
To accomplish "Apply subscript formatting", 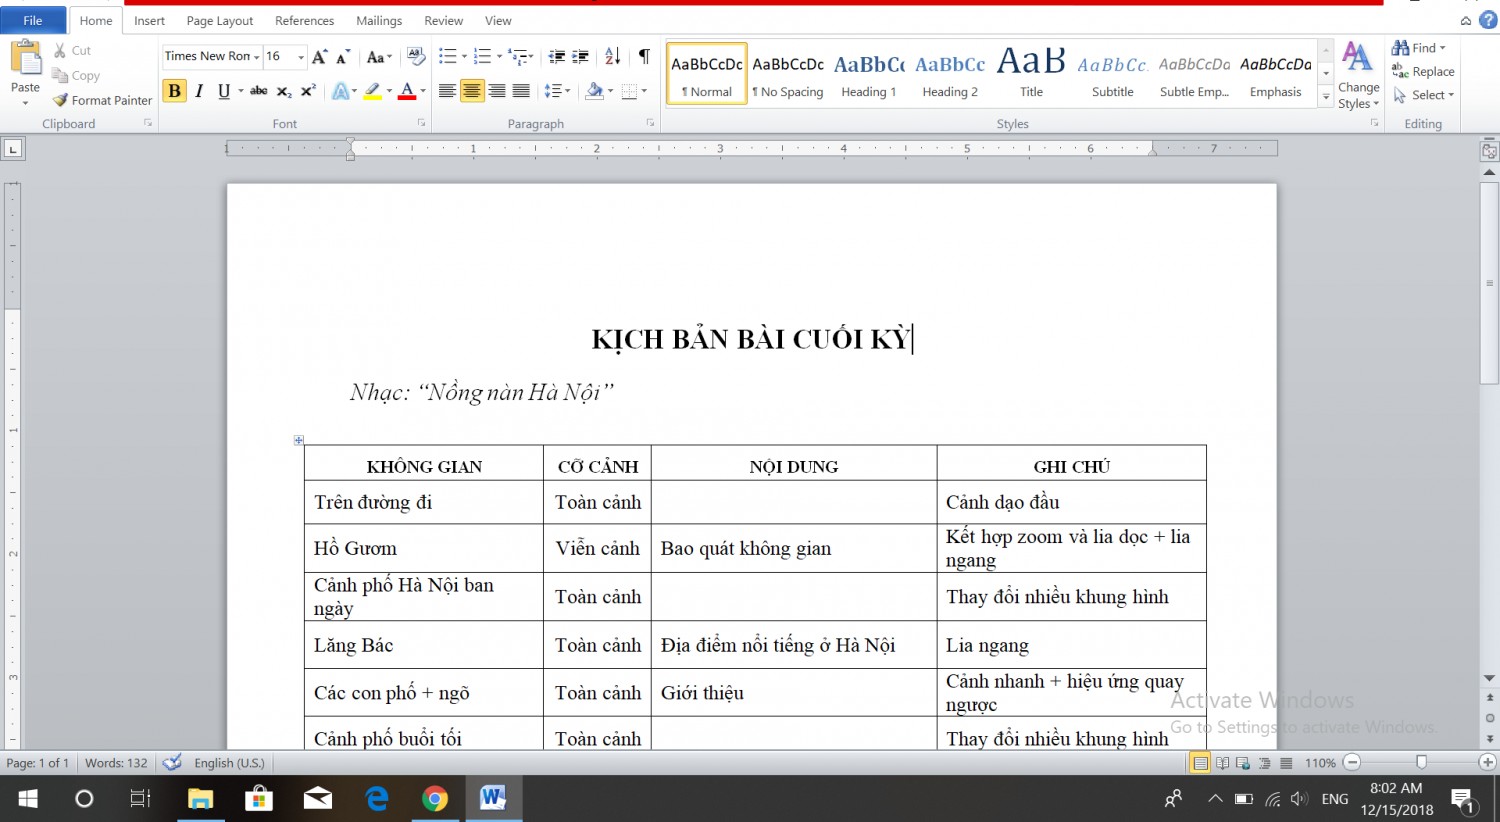I will [x=284, y=91].
